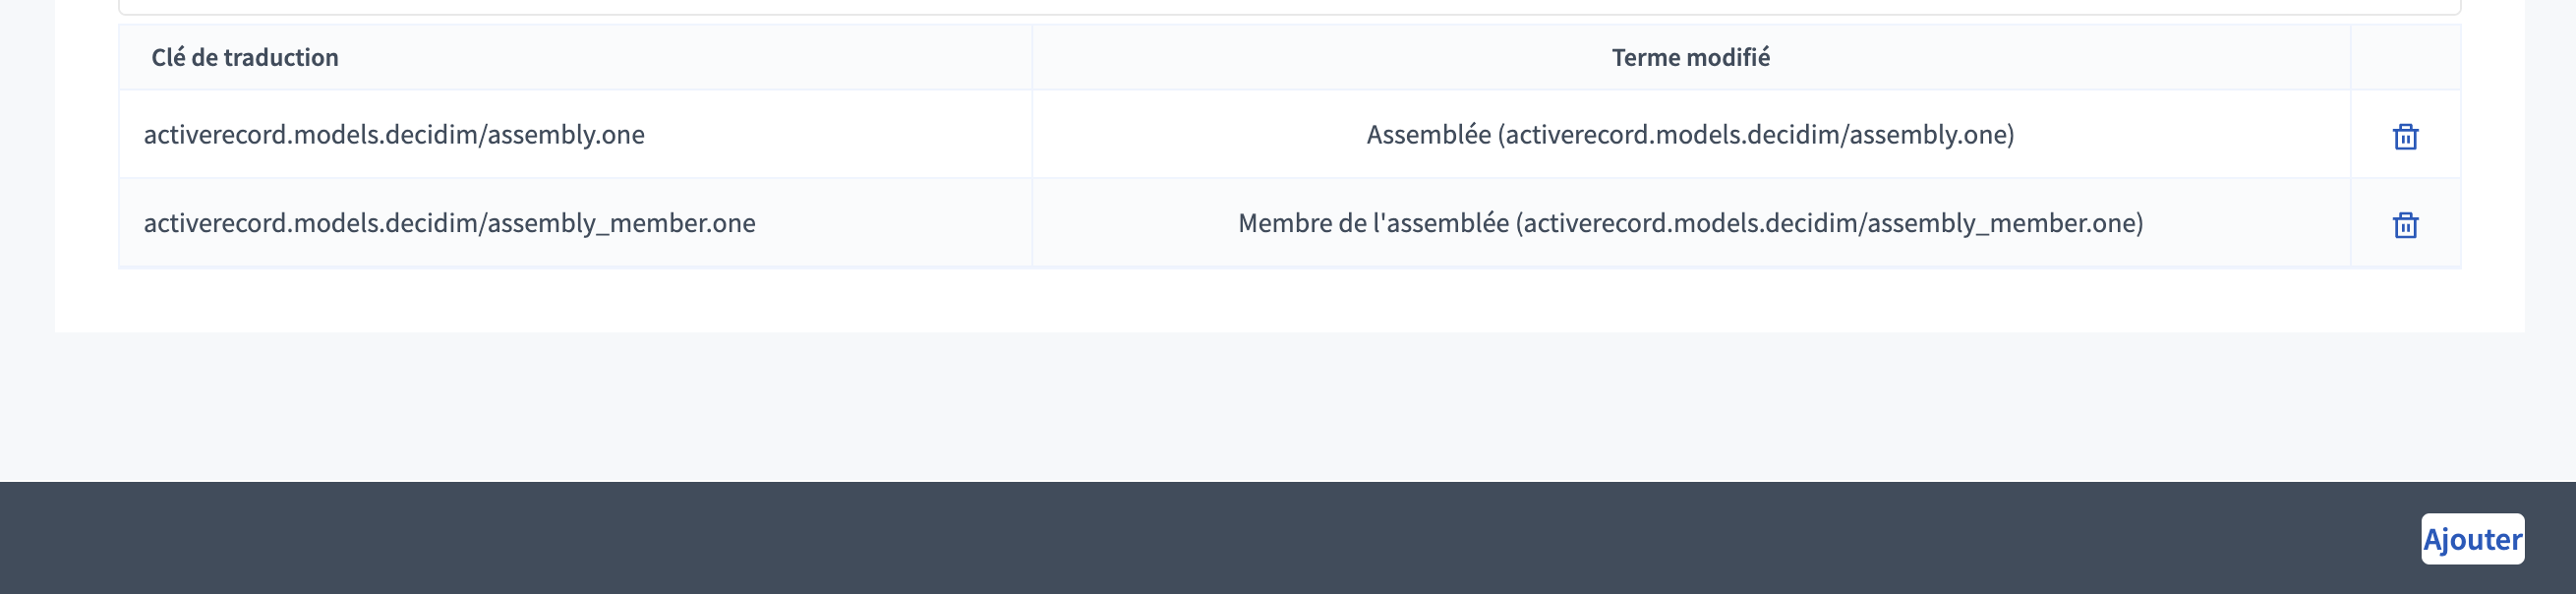The image size is (2576, 594).
Task: Select the 'Clé de traduction' column header
Action: coord(245,57)
